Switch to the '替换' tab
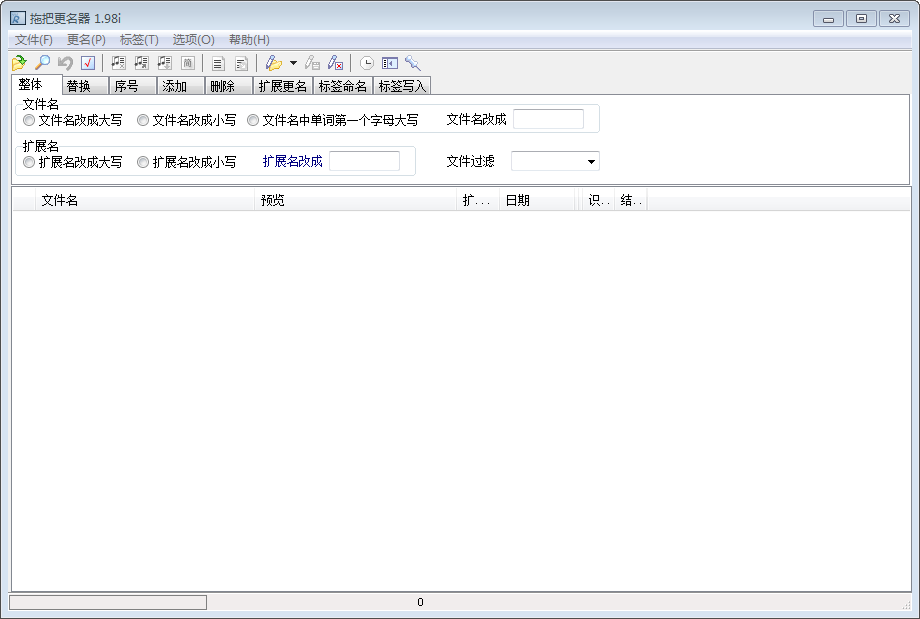This screenshot has height=619, width=920. (79, 86)
